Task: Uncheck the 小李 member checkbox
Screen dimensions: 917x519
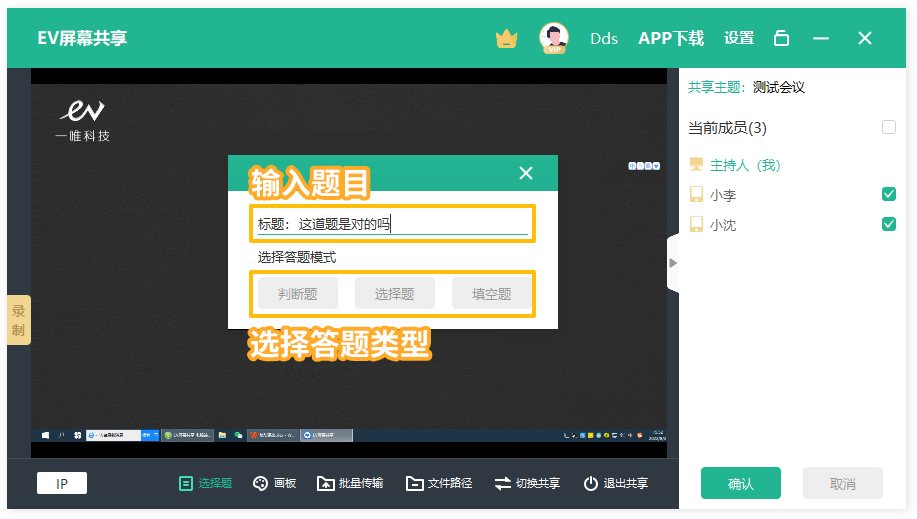Action: coord(889,194)
